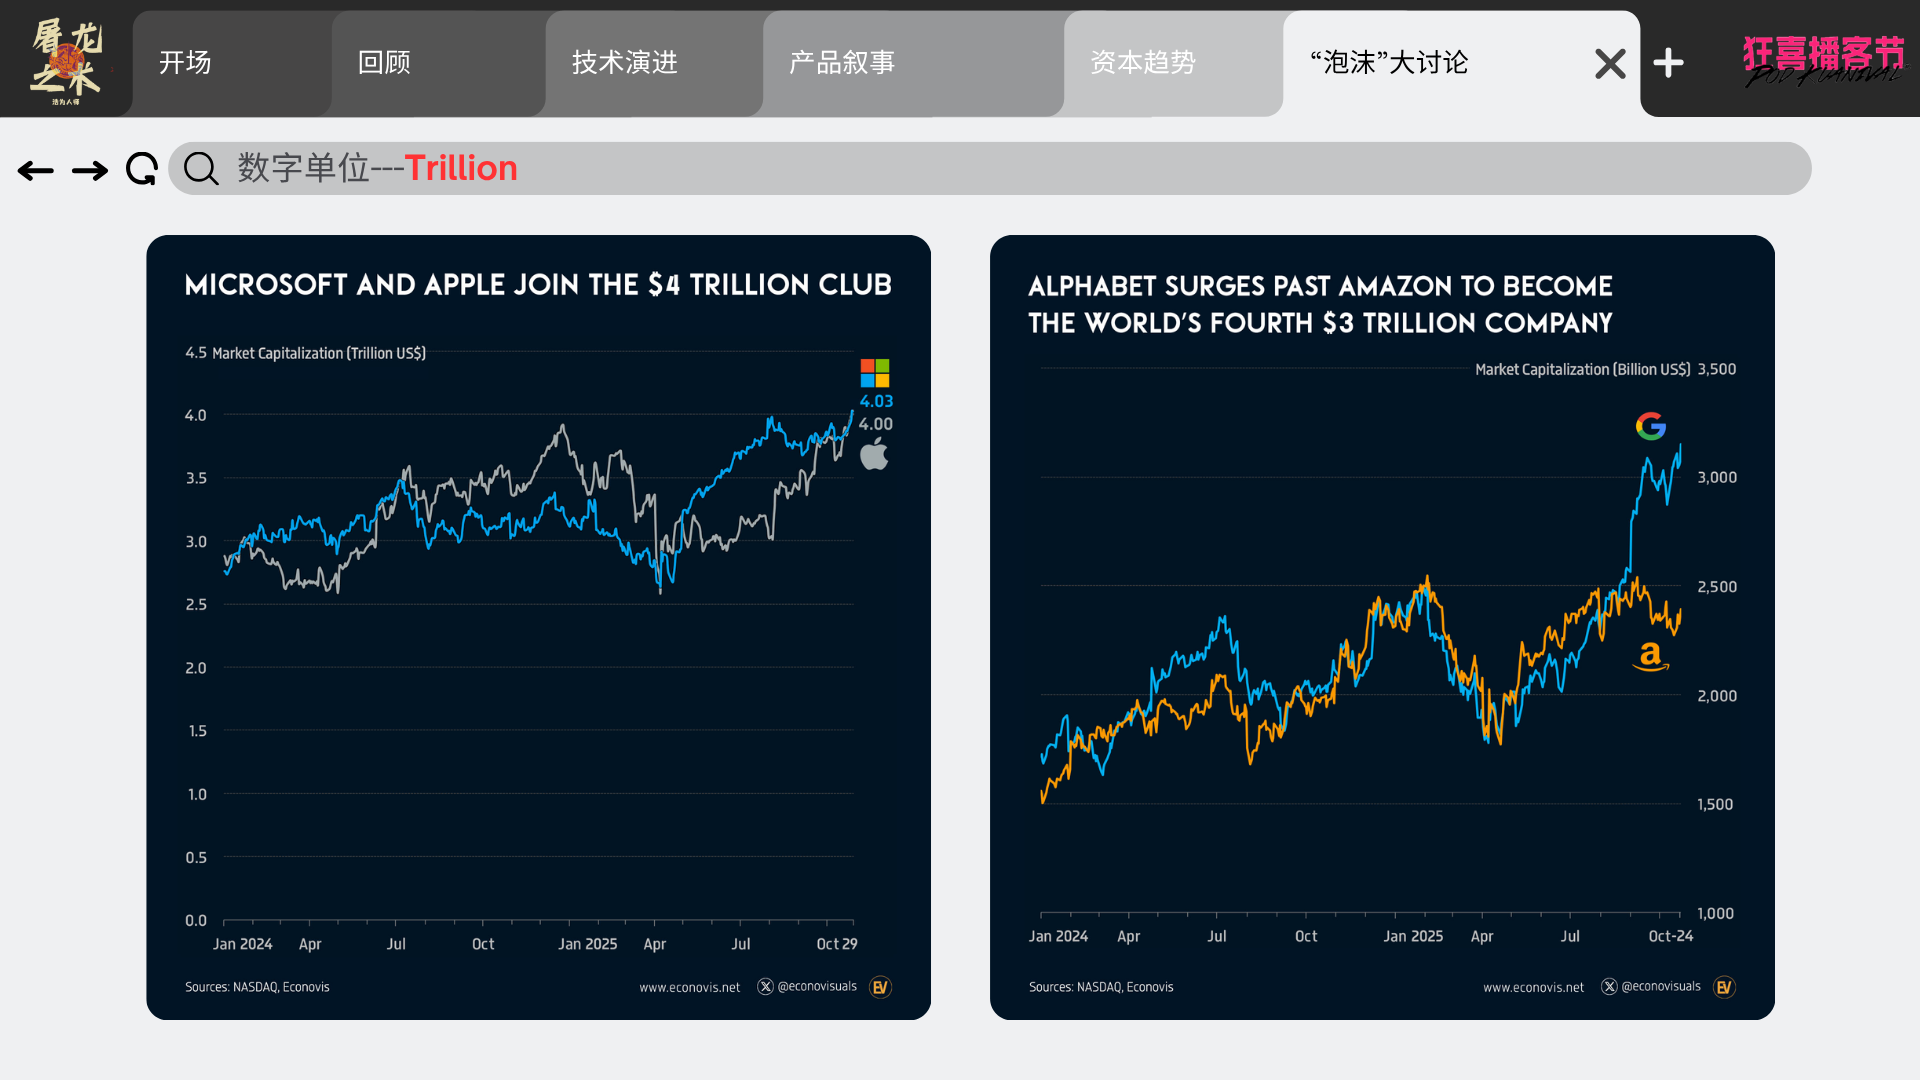Image resolution: width=1920 pixels, height=1080 pixels.
Task: Click the Microsoft logo on the left chart
Action: point(875,373)
